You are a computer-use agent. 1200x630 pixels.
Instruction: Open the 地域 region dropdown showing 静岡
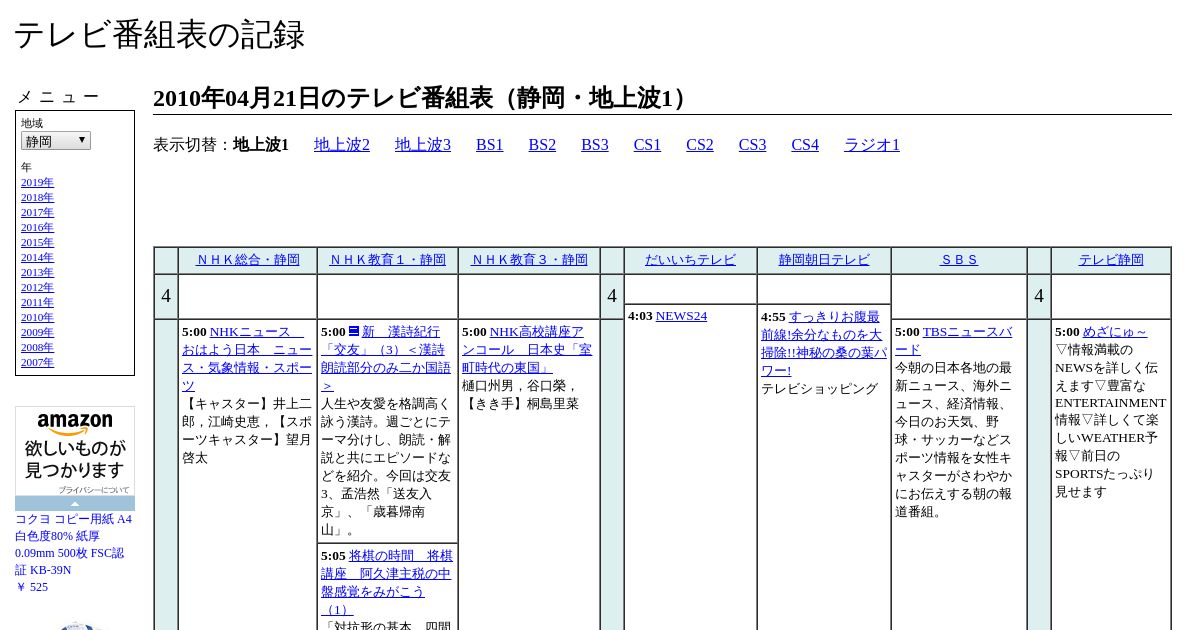click(56, 141)
